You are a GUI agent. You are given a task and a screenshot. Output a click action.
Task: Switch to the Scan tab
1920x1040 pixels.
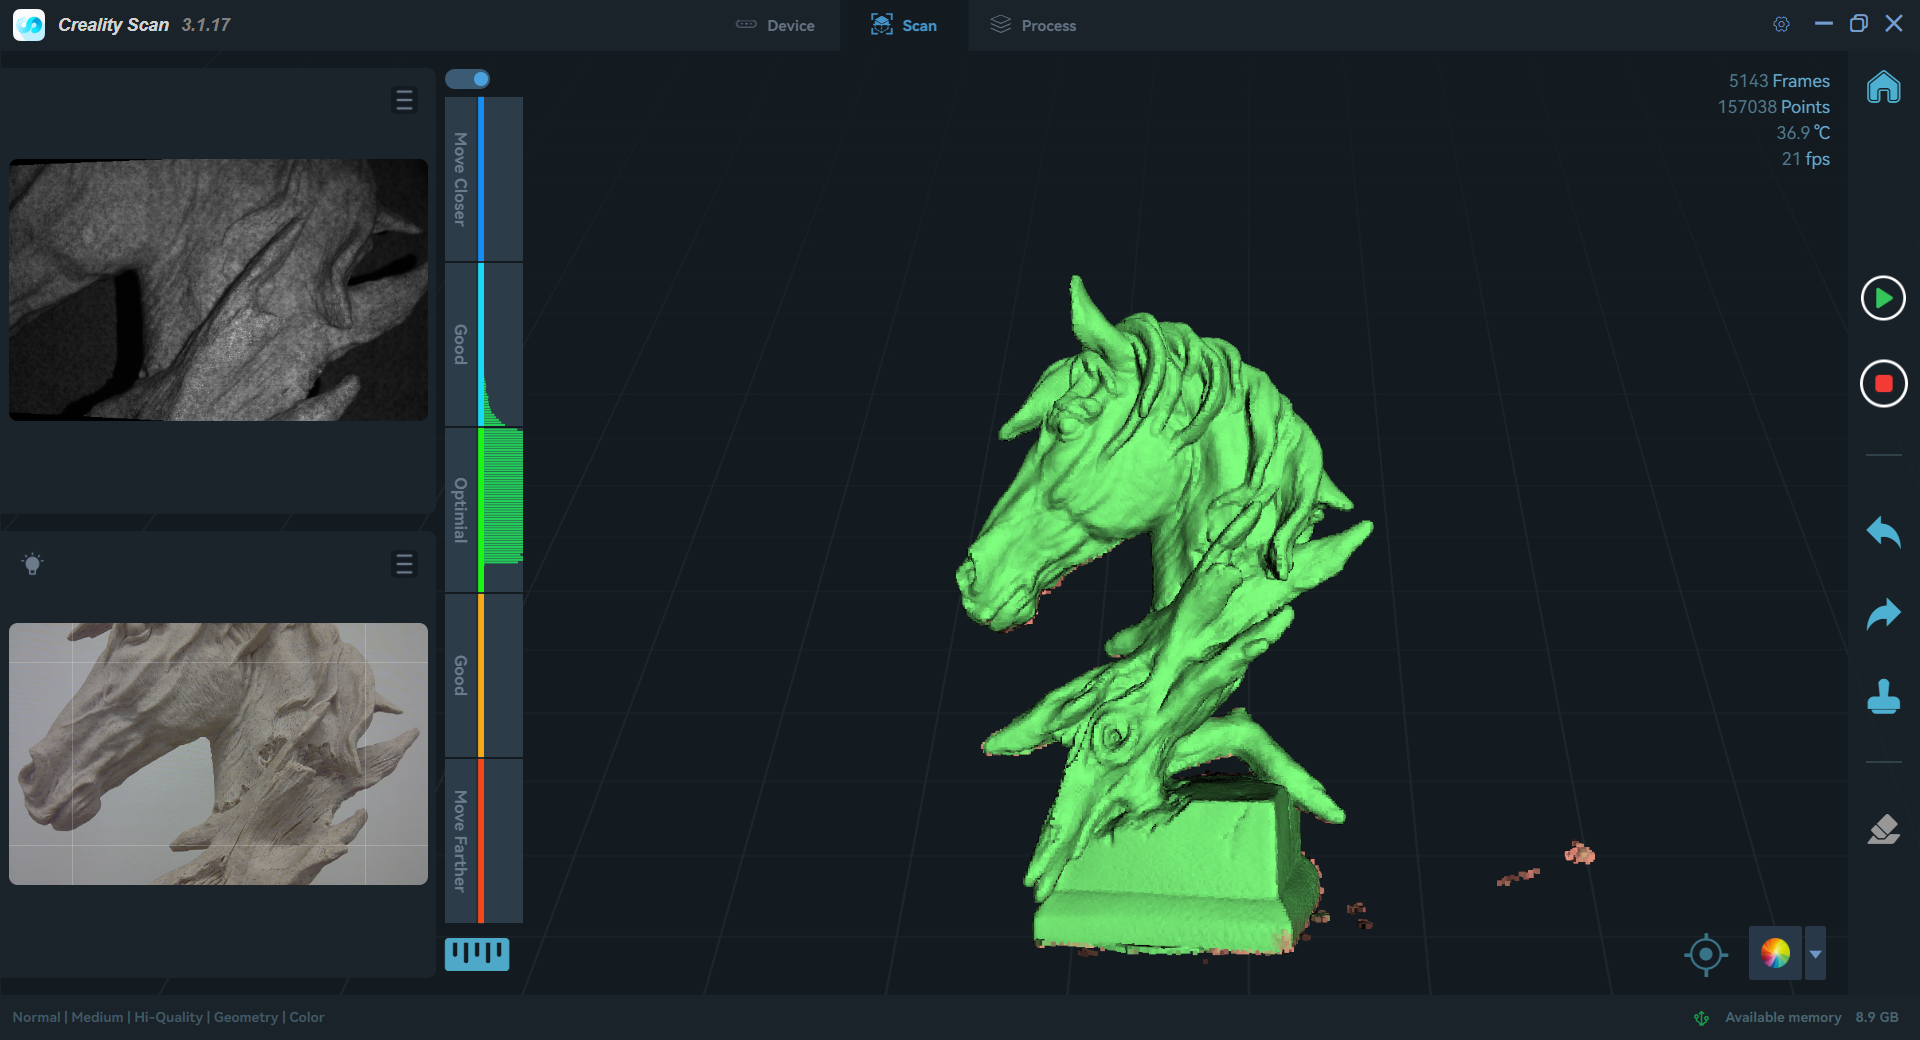904,25
